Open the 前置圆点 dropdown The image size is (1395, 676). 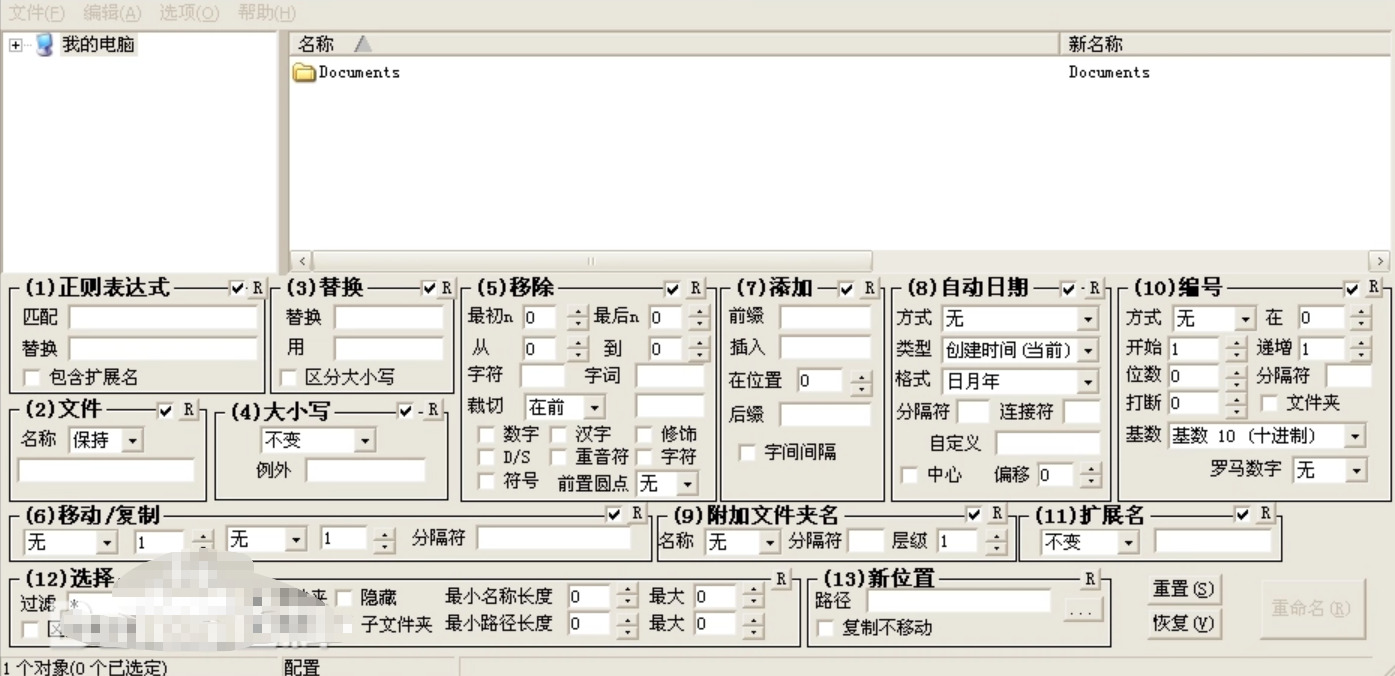pyautogui.click(x=687, y=484)
